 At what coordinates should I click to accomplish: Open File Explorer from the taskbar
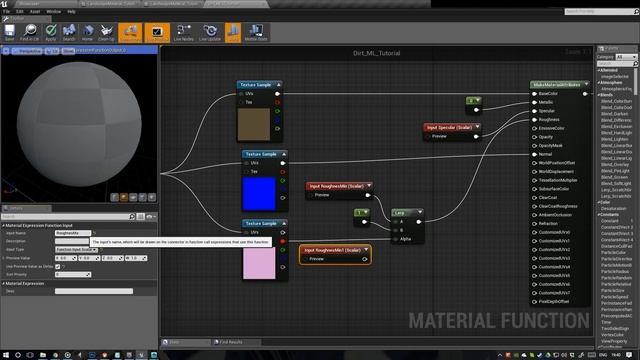(x=42, y=355)
